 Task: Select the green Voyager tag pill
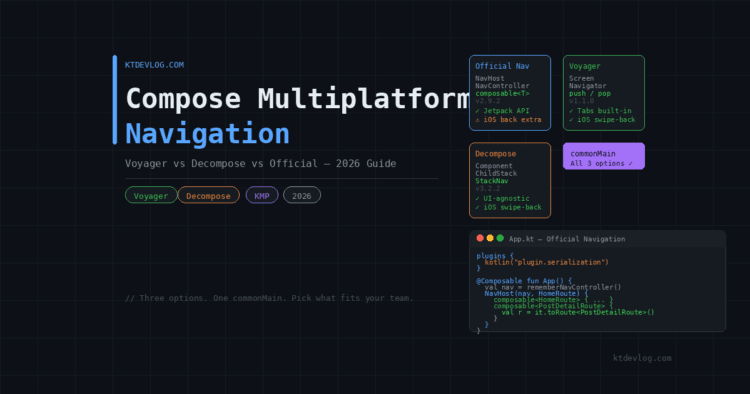(151, 196)
